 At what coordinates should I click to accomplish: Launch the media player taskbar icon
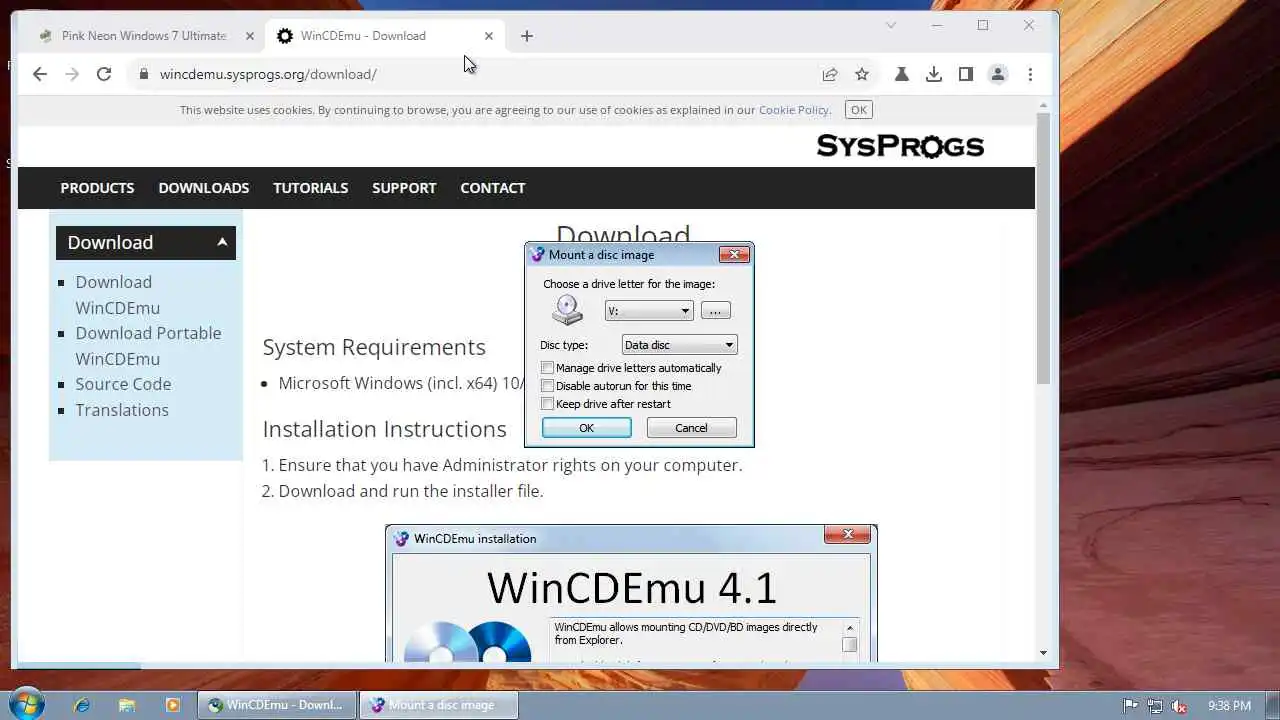coord(172,705)
